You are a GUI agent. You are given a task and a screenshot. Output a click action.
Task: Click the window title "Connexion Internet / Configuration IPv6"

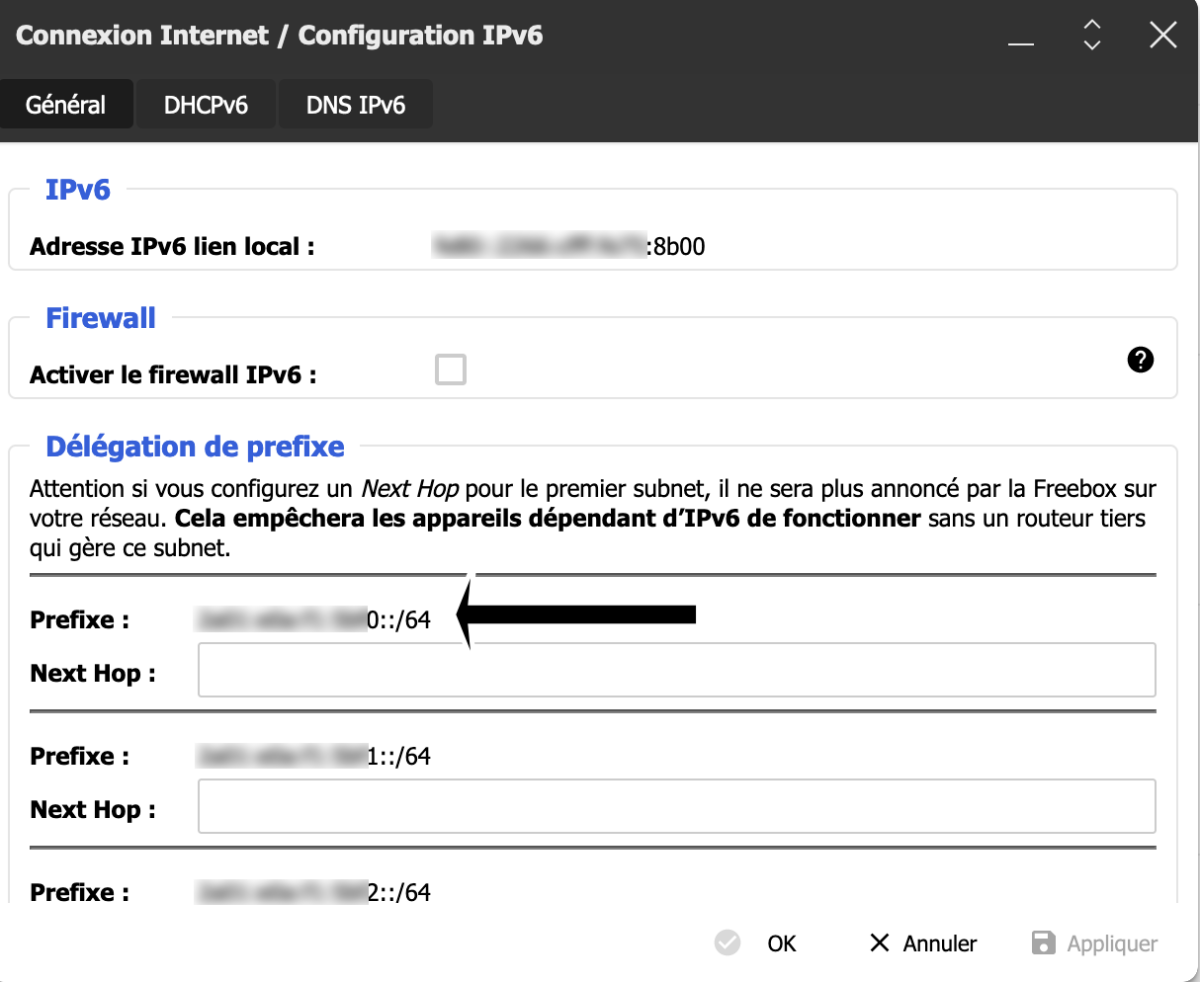pos(280,36)
